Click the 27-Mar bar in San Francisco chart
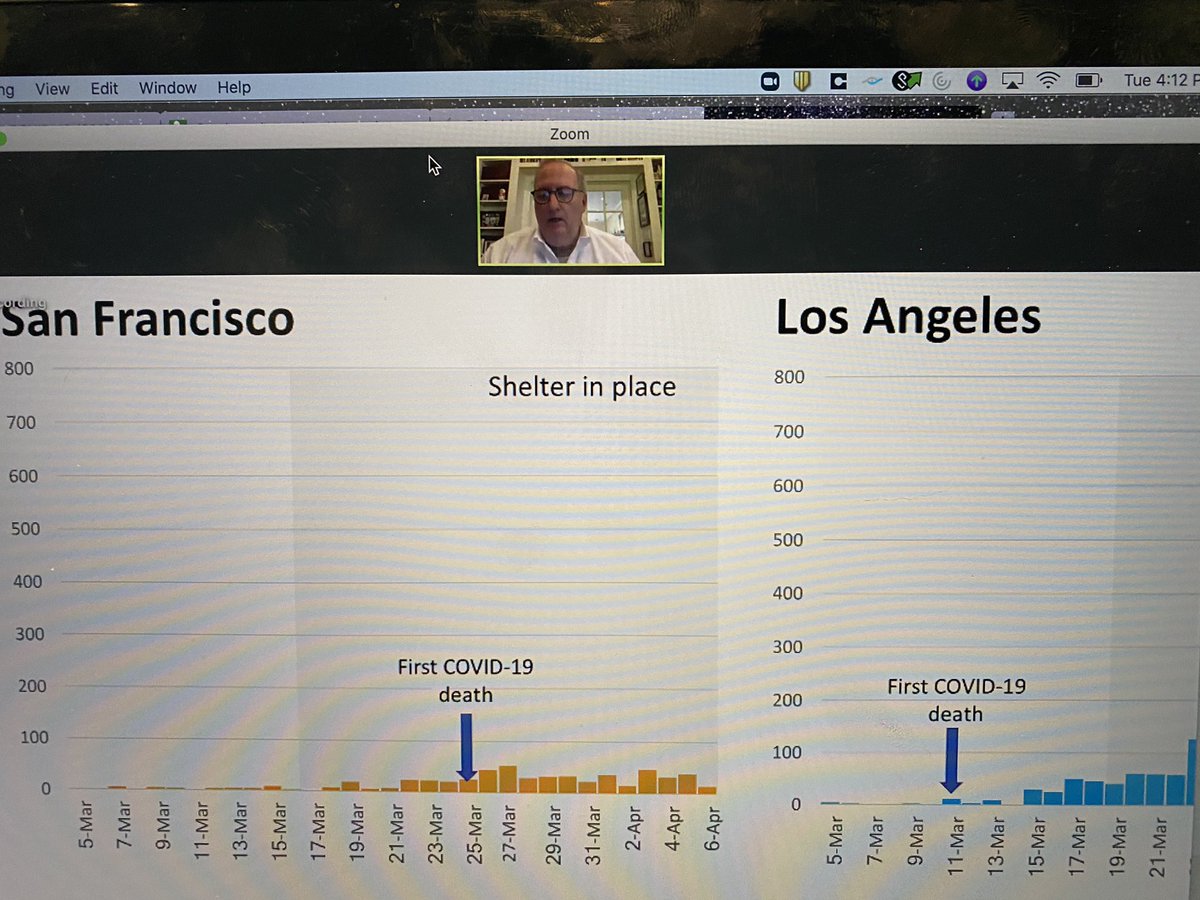Screen dimensions: 1200x900 (x=508, y=779)
